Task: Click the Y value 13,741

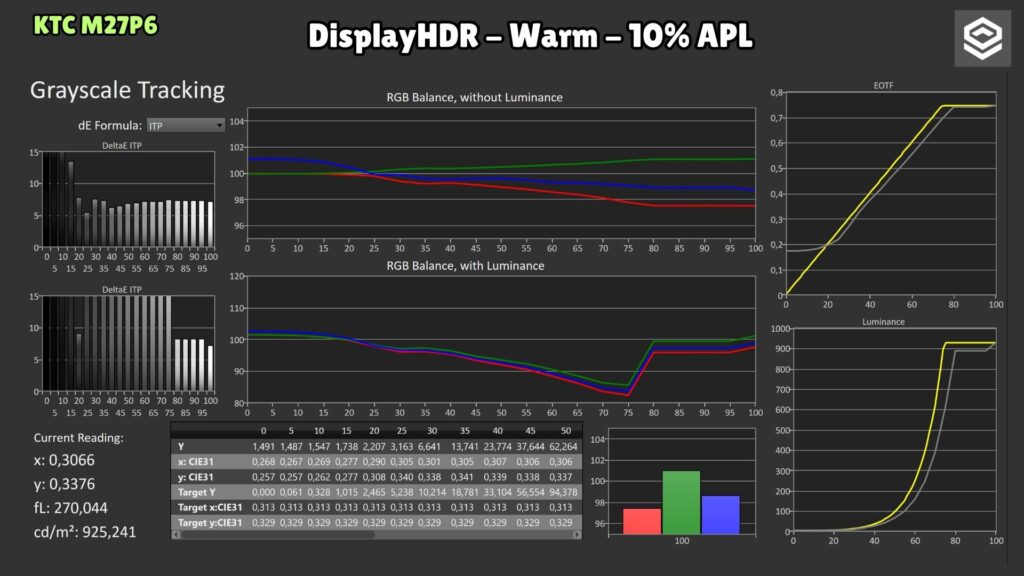Action: pyautogui.click(x=464, y=447)
